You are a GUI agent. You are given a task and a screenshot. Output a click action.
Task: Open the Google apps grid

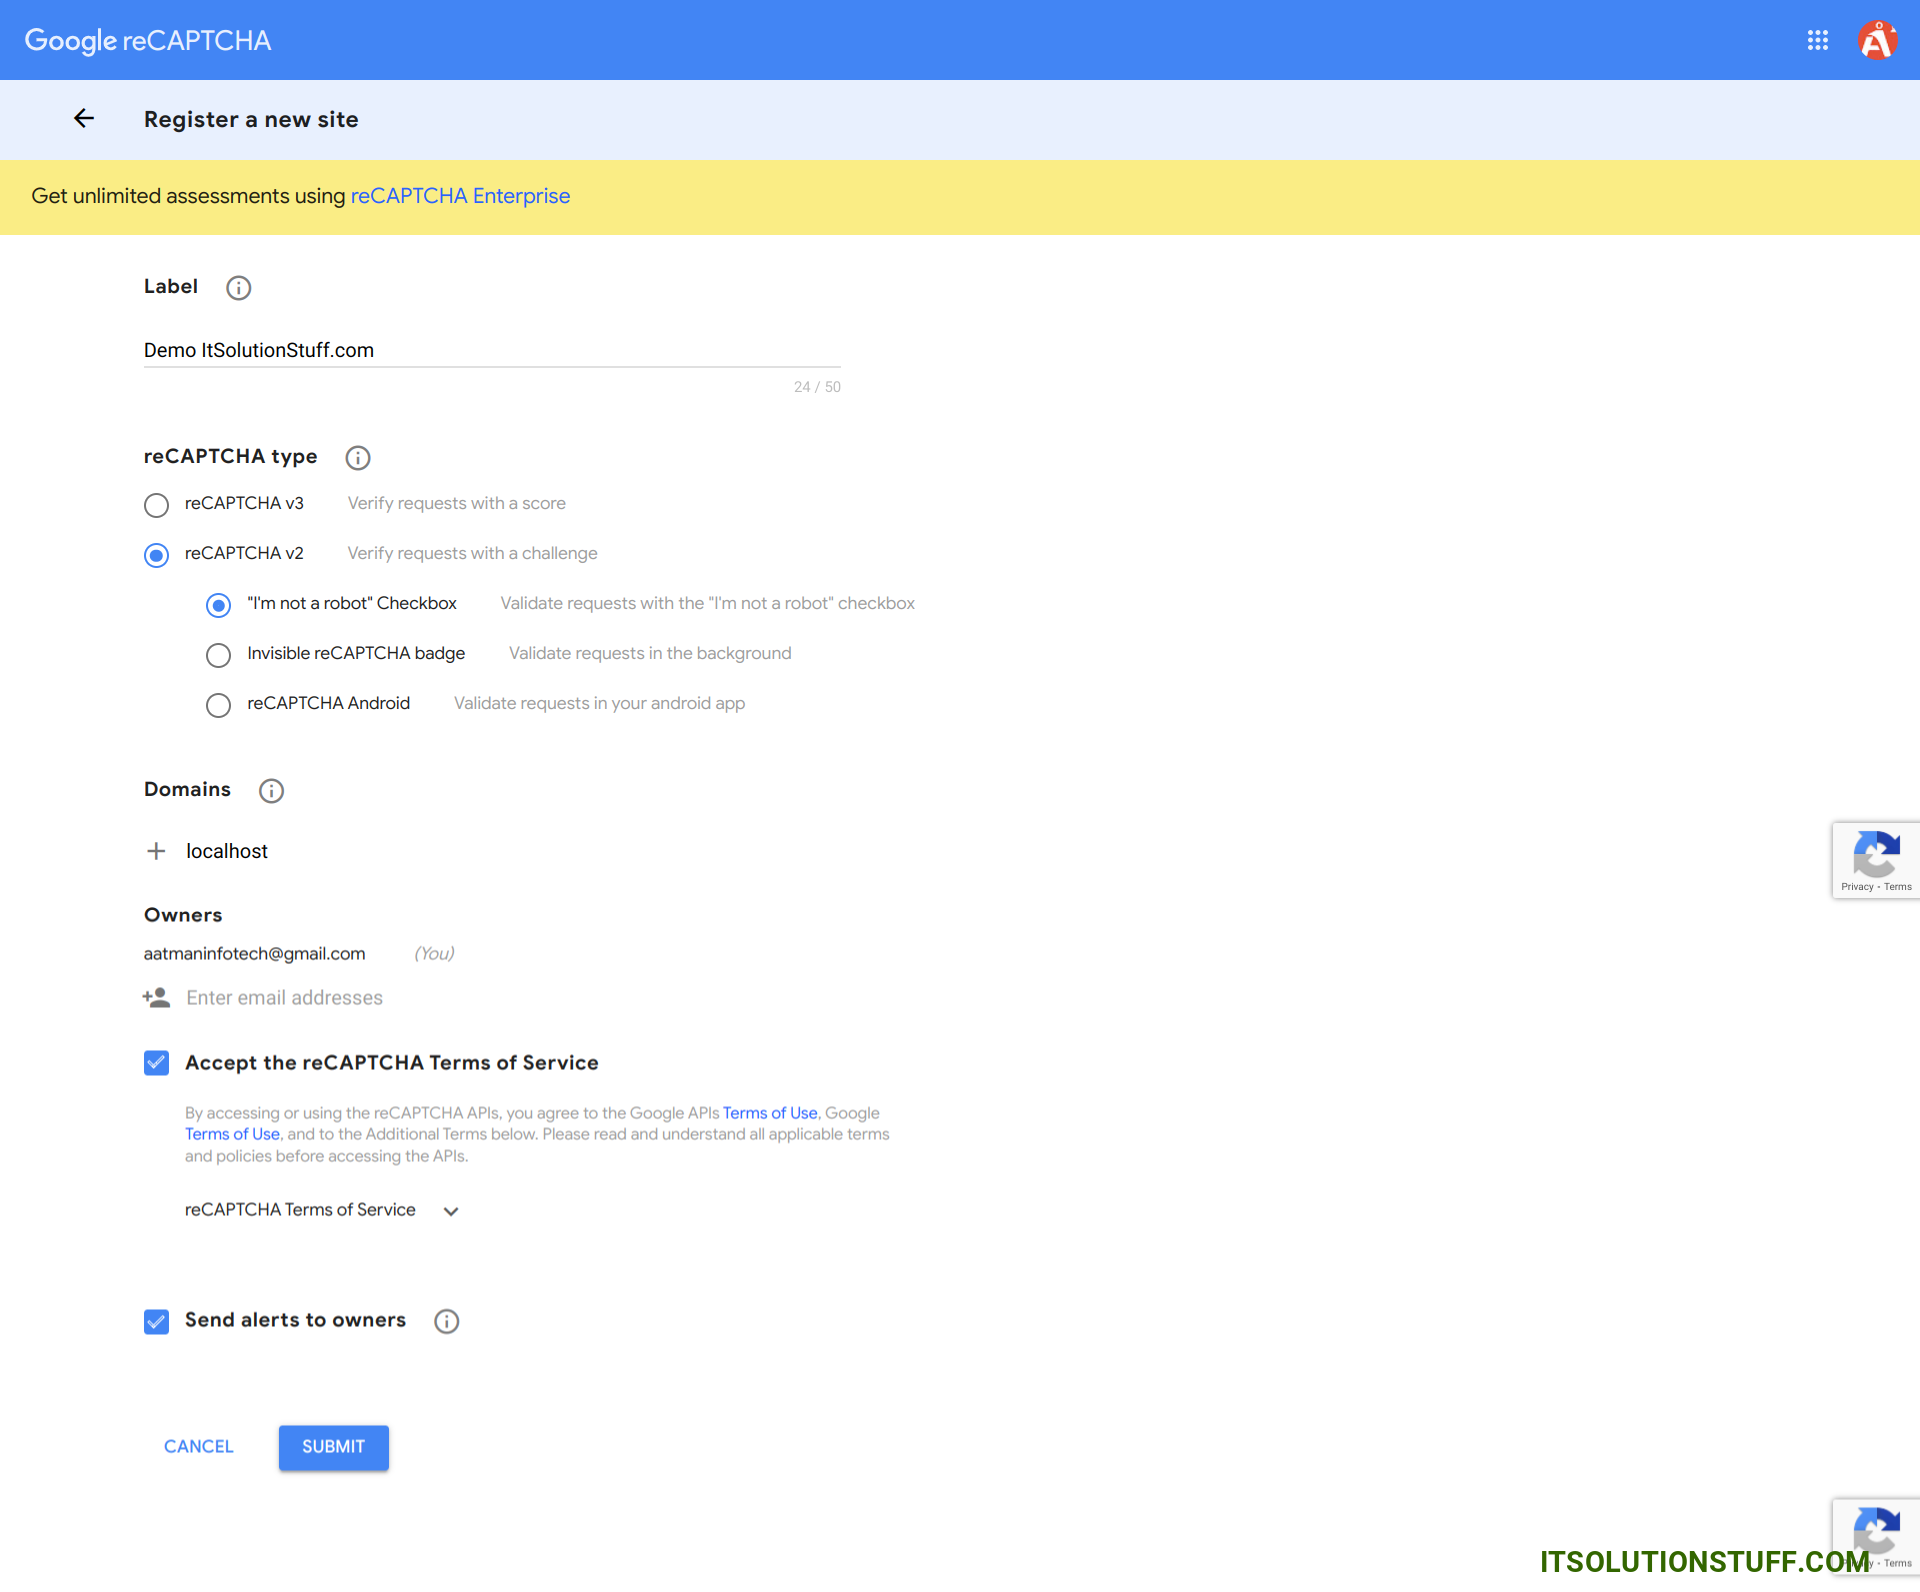[1817, 40]
